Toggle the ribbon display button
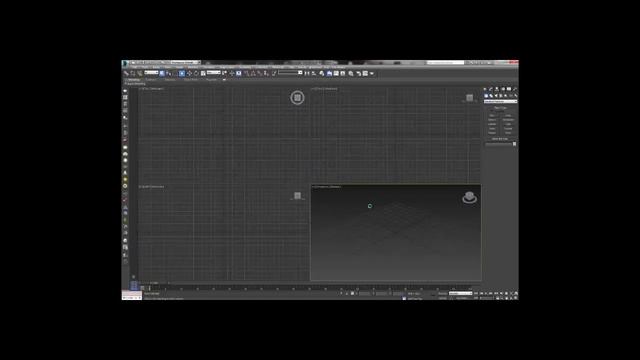This screenshot has height=360, width=640. (329, 73)
